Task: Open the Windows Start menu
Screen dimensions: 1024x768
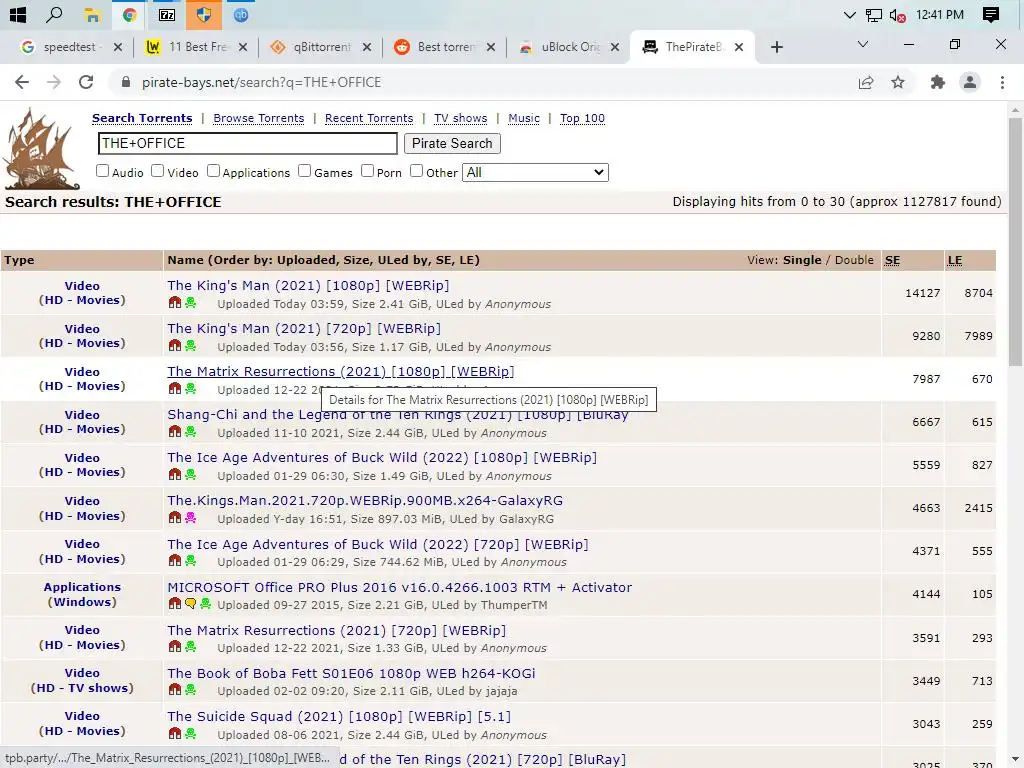Action: 18,14
